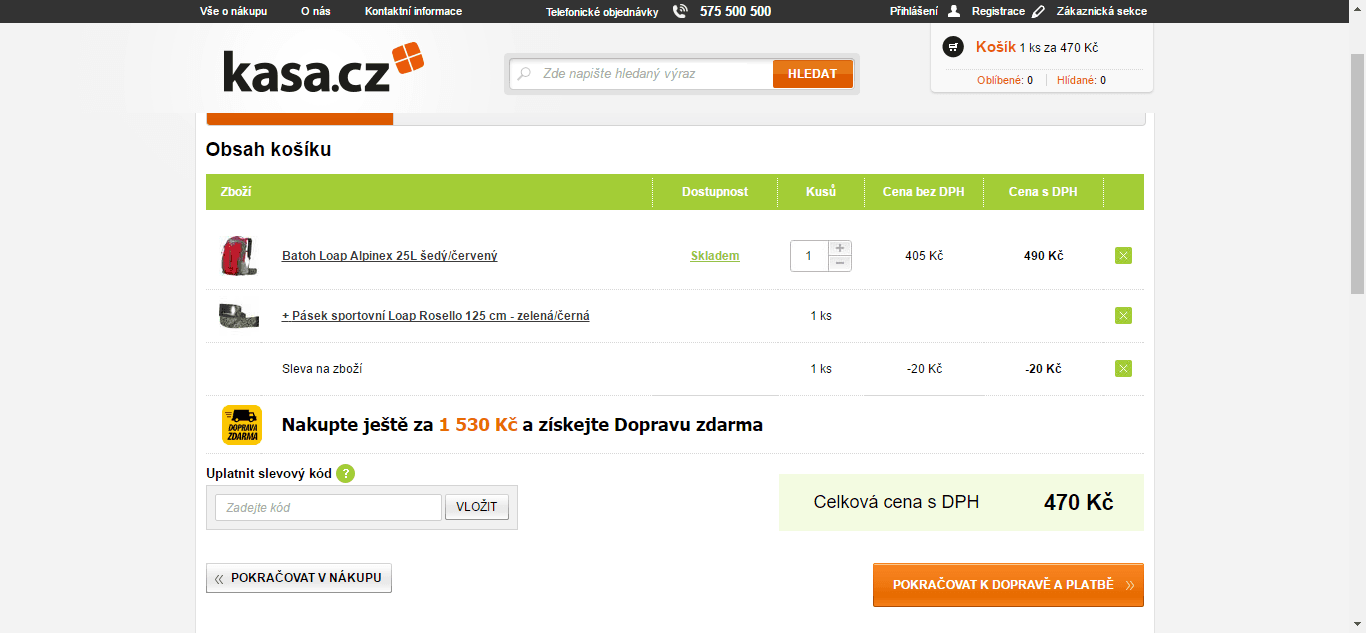
Task: Decrease backpack quantity with minus button
Action: pyautogui.click(x=840, y=263)
